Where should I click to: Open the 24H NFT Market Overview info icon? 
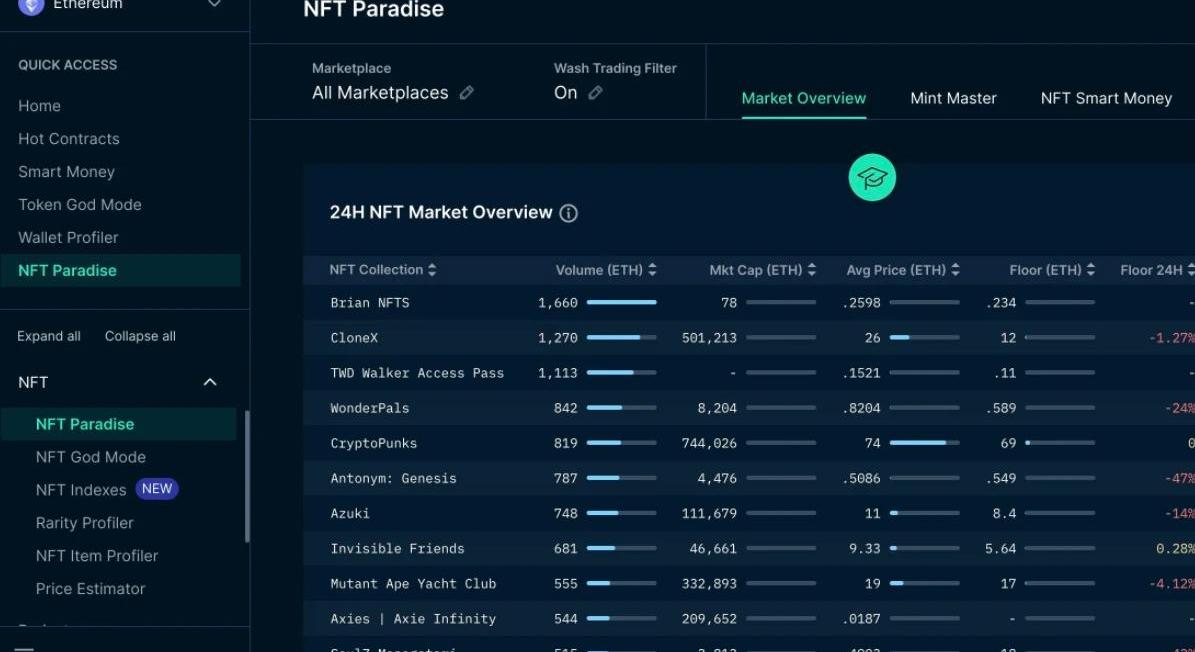[569, 213]
